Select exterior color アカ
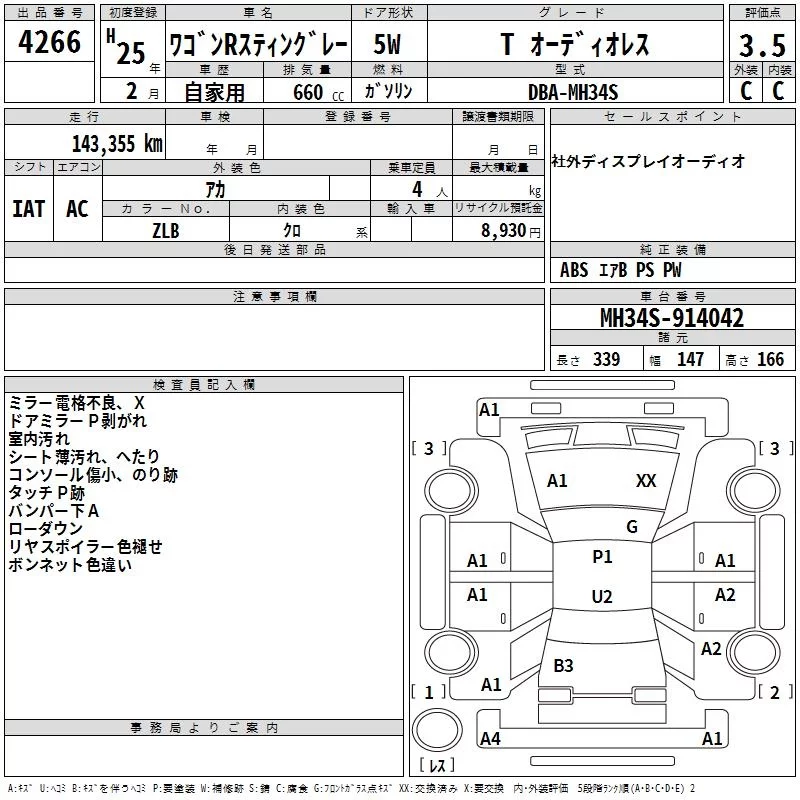Screen dimensions: 800x800 point(215,190)
